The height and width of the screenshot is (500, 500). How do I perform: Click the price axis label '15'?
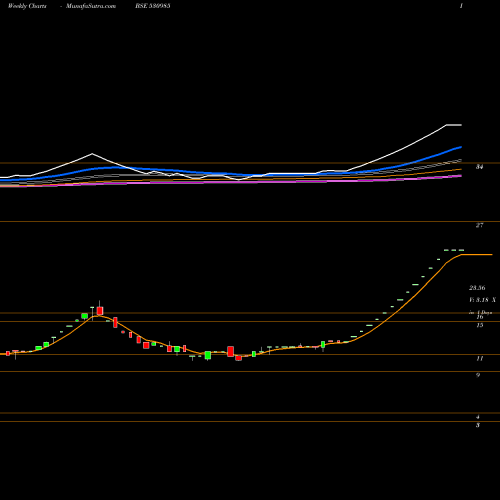479,325
